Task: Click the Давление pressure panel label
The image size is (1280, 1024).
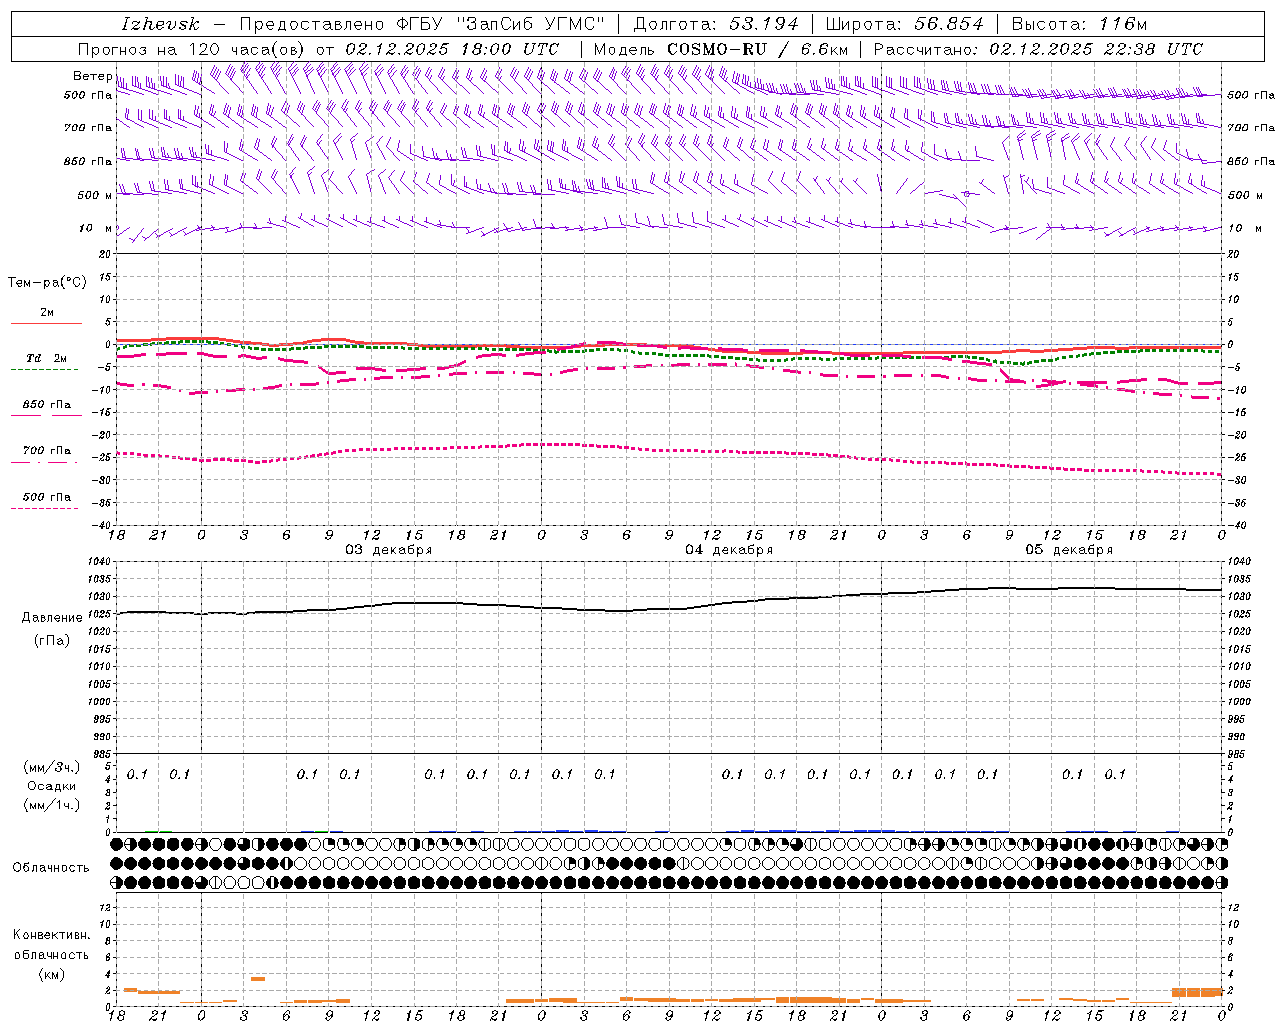Action: (x=52, y=618)
